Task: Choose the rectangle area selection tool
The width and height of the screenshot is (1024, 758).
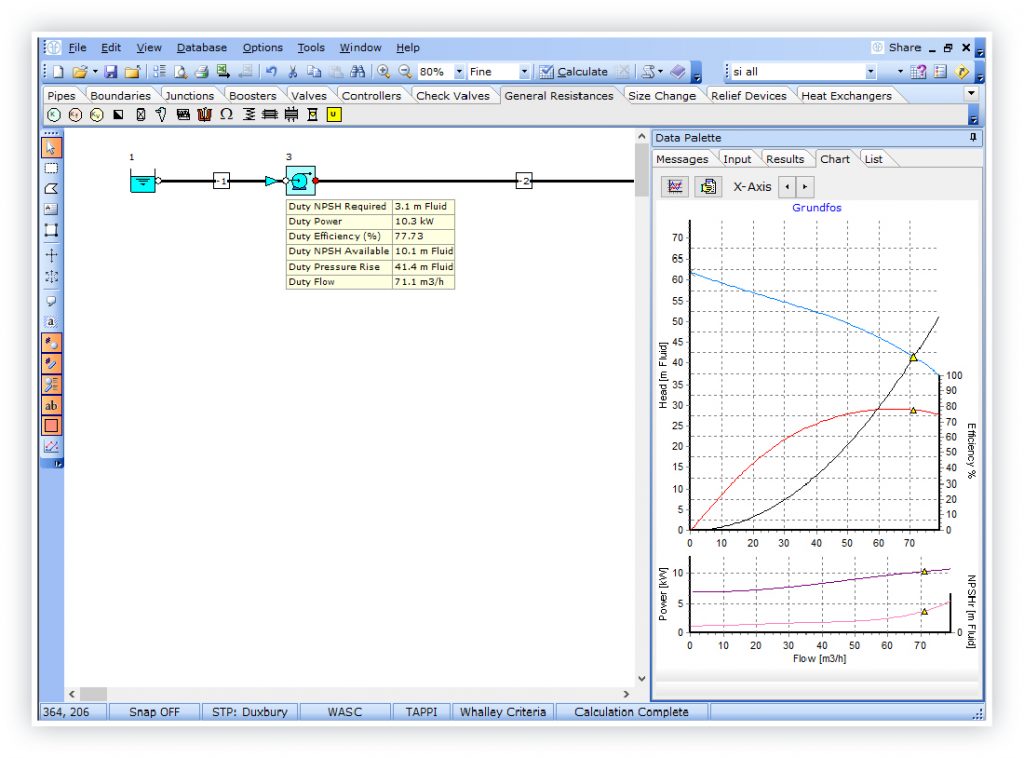Action: click(x=51, y=168)
